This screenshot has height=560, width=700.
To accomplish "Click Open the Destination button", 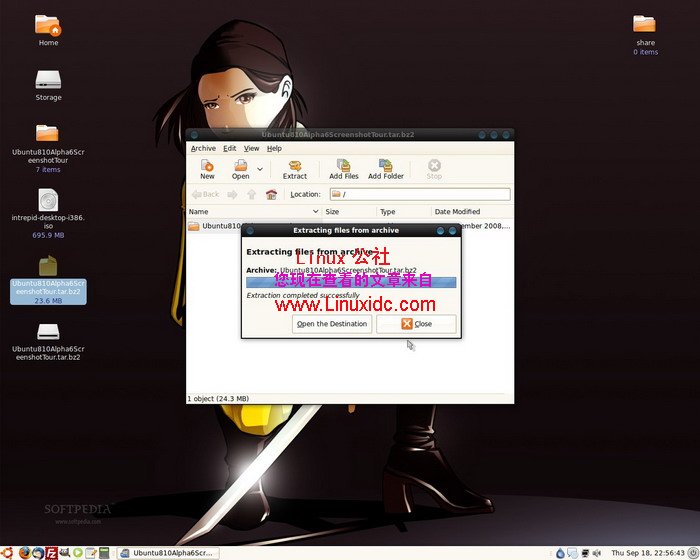I will coord(332,324).
